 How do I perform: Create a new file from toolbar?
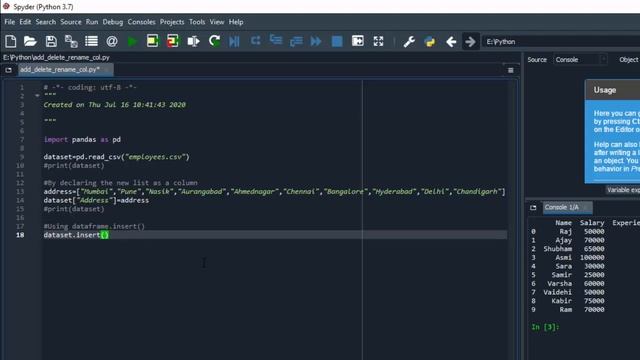tap(11, 41)
